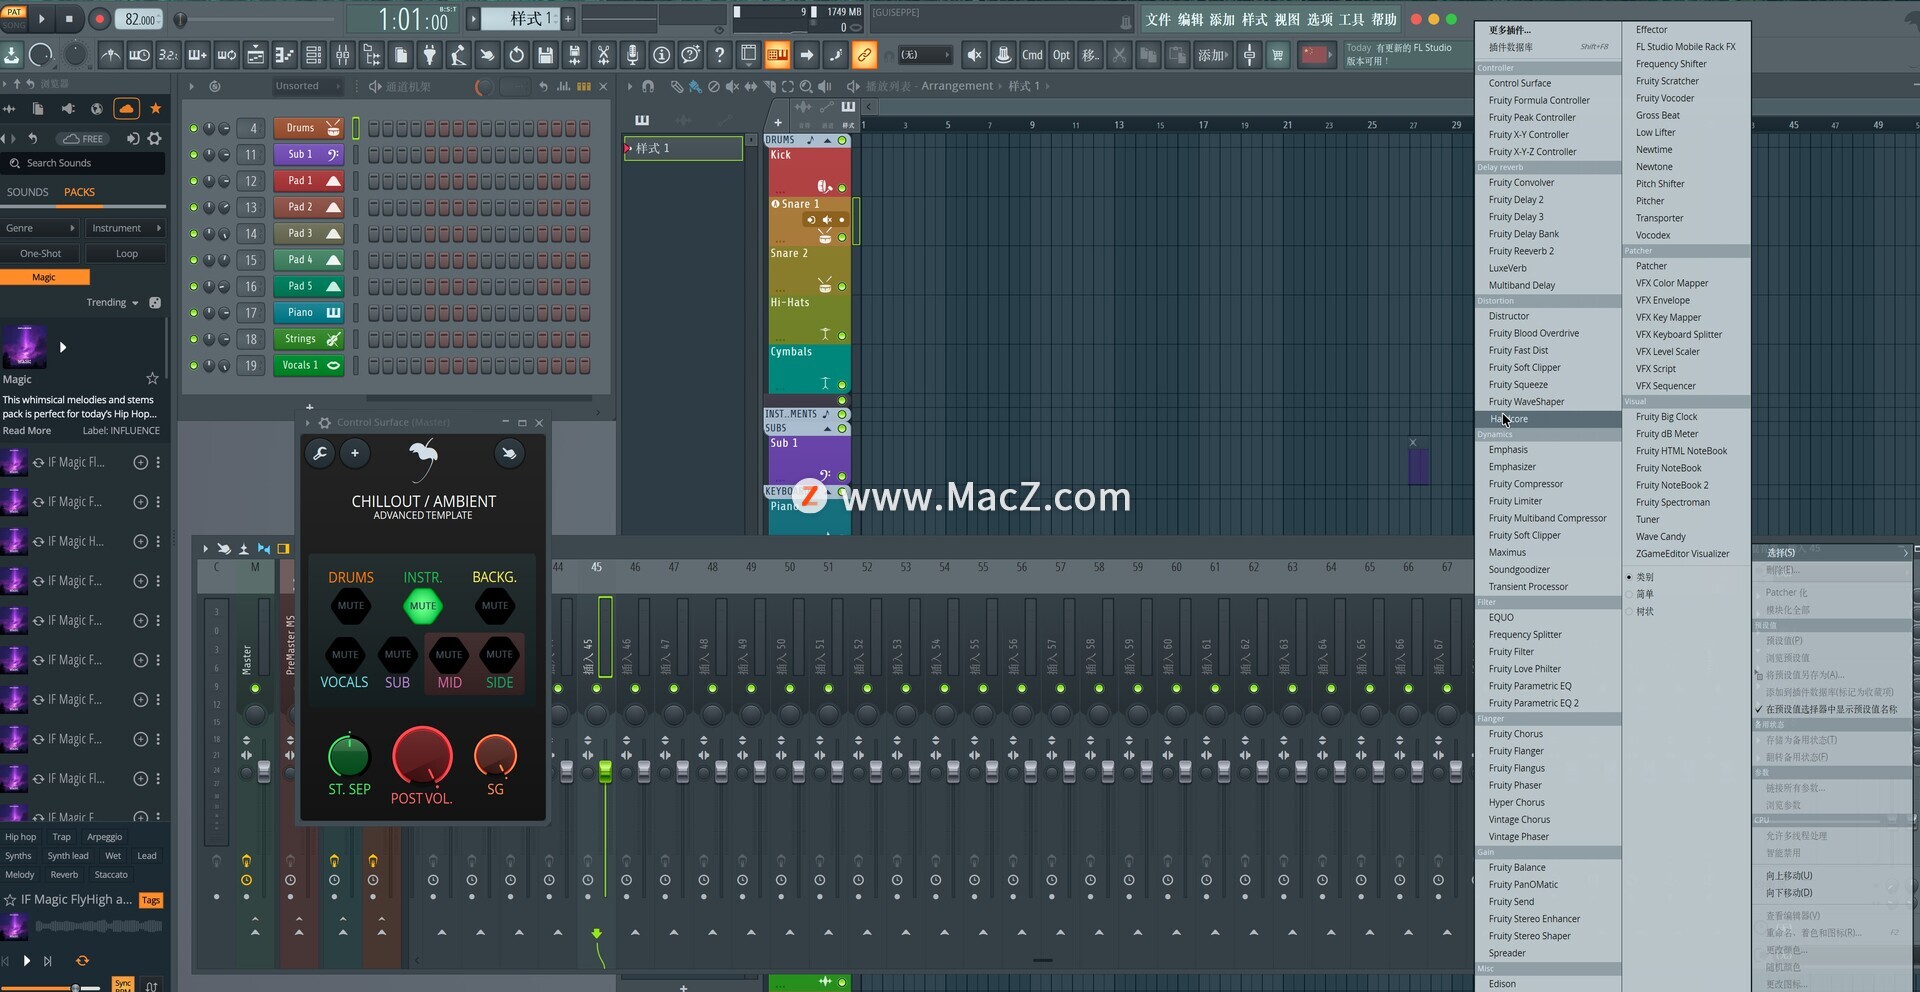Click the tempo 82.000 field
1920x992 pixels.
click(x=140, y=19)
